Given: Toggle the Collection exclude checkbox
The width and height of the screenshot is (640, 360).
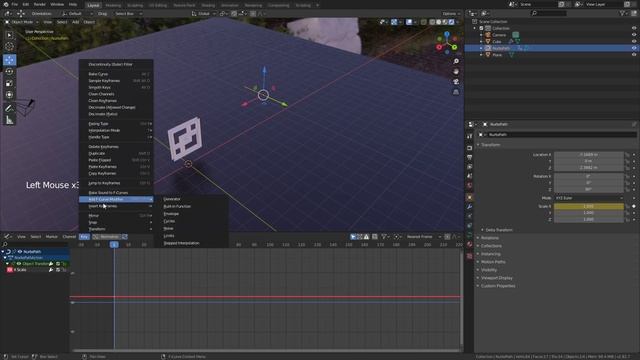Looking at the screenshot, I should click(x=481, y=28).
